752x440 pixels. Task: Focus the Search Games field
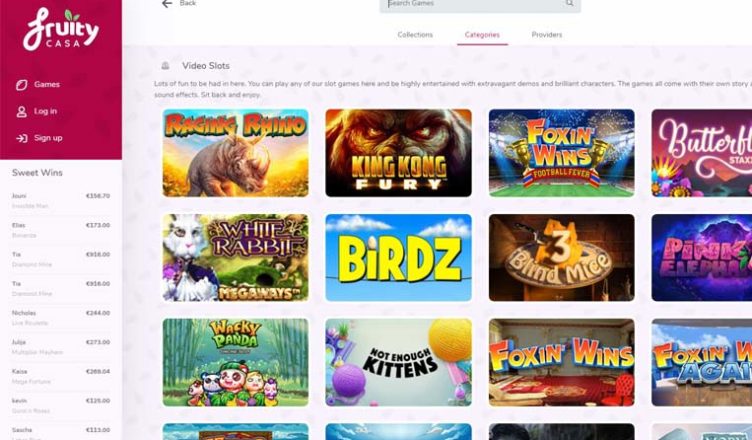click(480, 4)
